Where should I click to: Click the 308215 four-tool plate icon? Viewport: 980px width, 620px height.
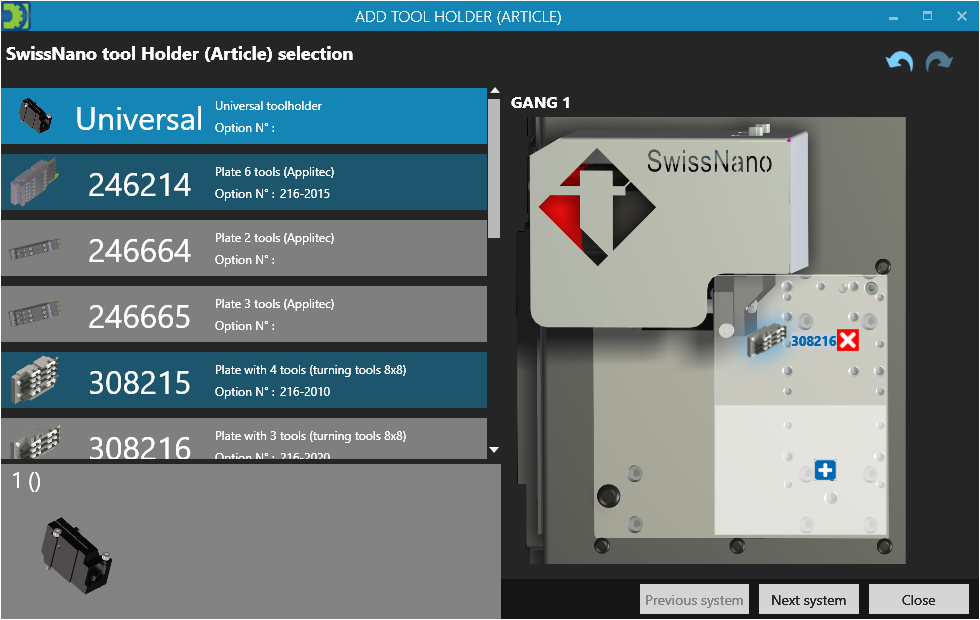tap(36, 381)
